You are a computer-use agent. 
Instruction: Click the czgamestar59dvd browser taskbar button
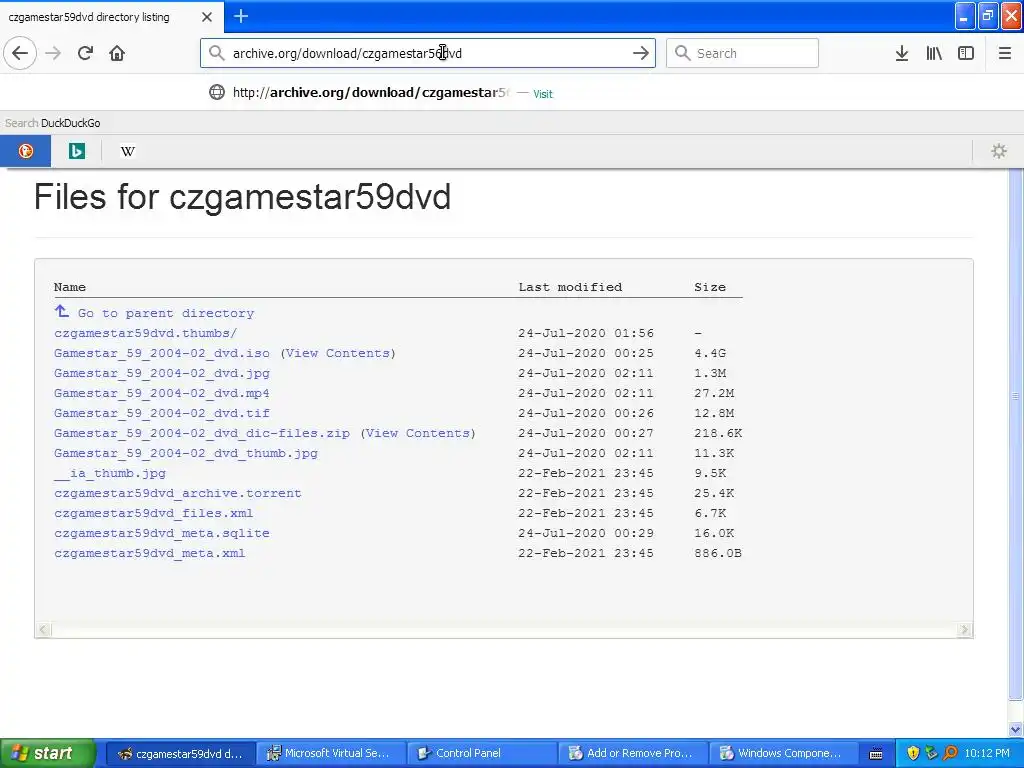(x=180, y=753)
